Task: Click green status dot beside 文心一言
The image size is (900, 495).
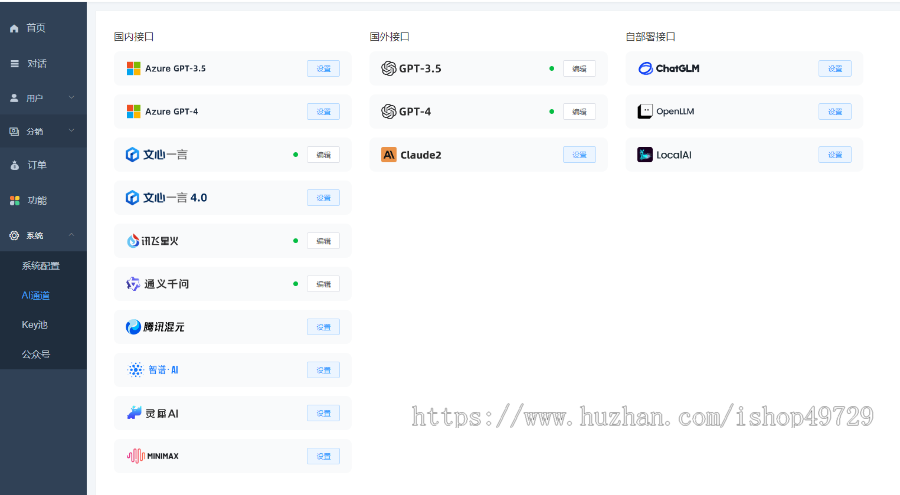Action: [x=296, y=154]
